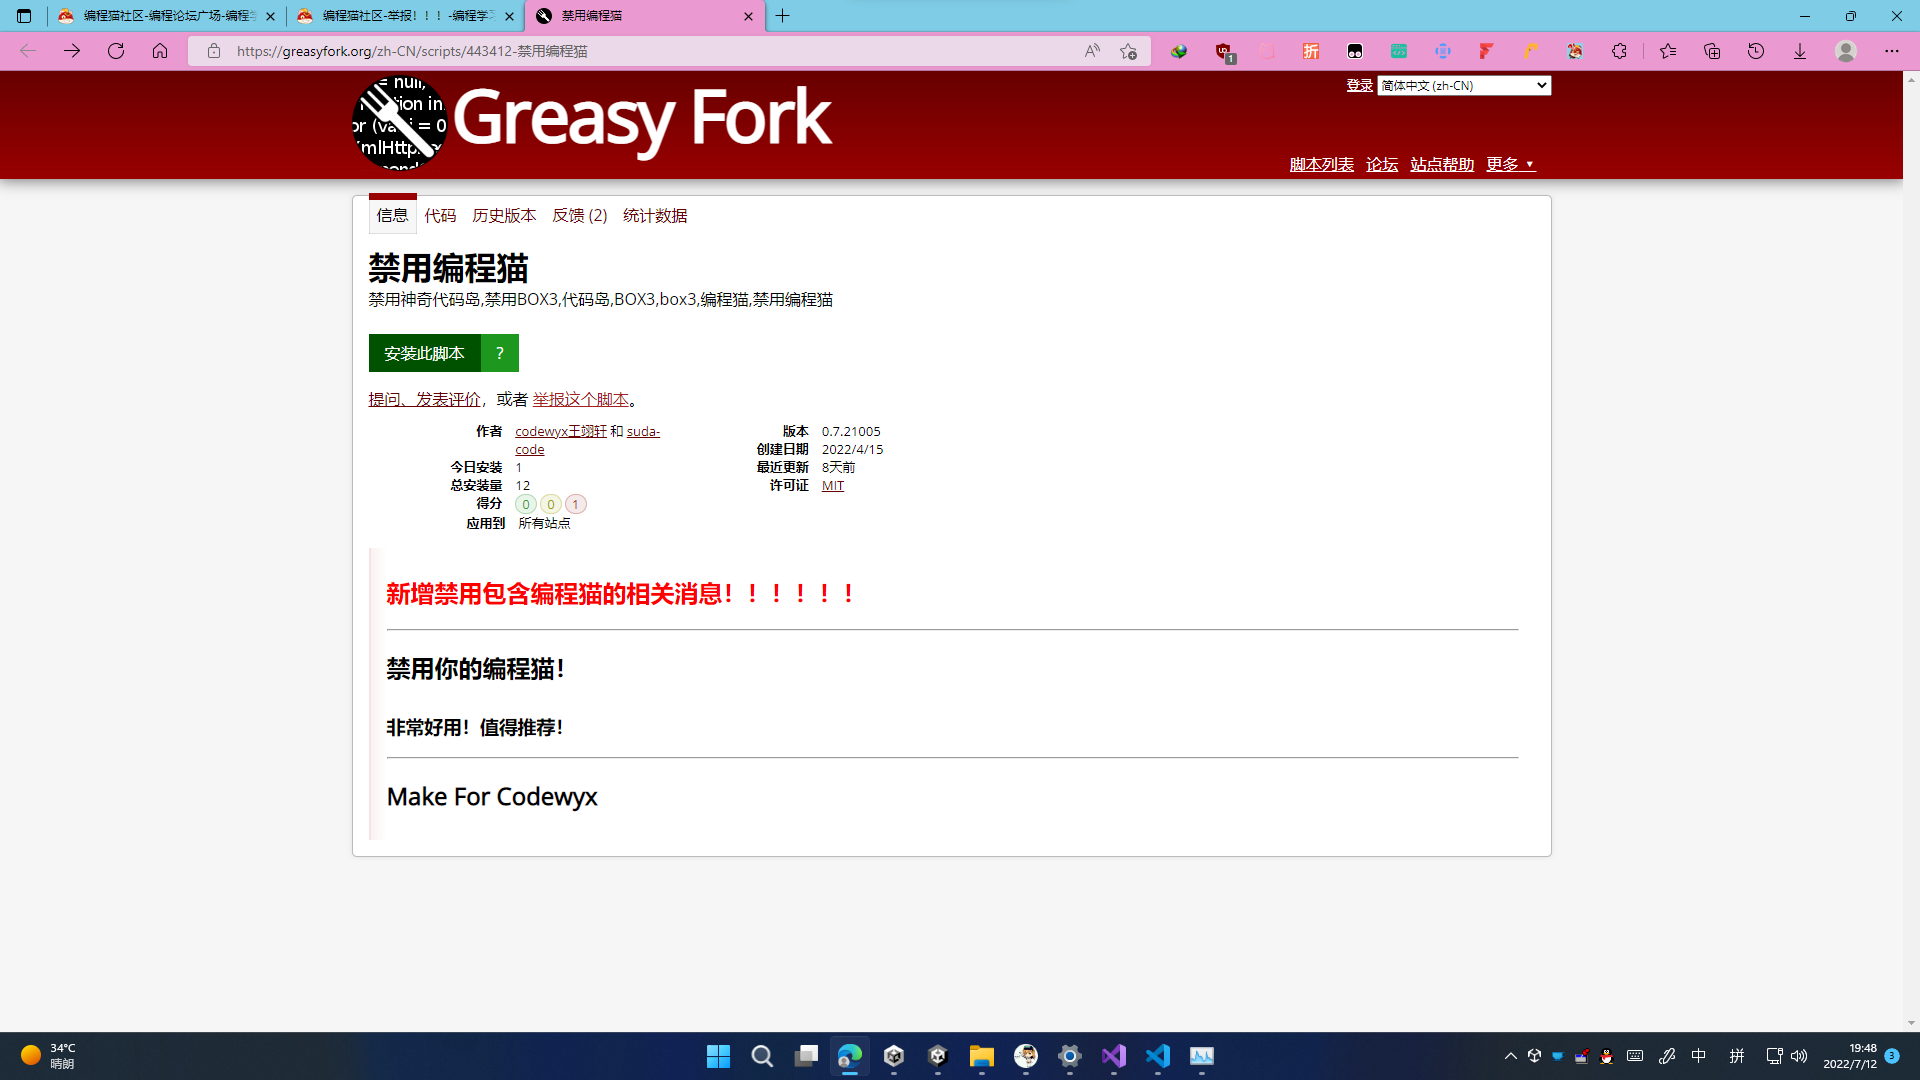
Task: Reload the page with refresh icon
Action: click(x=116, y=51)
